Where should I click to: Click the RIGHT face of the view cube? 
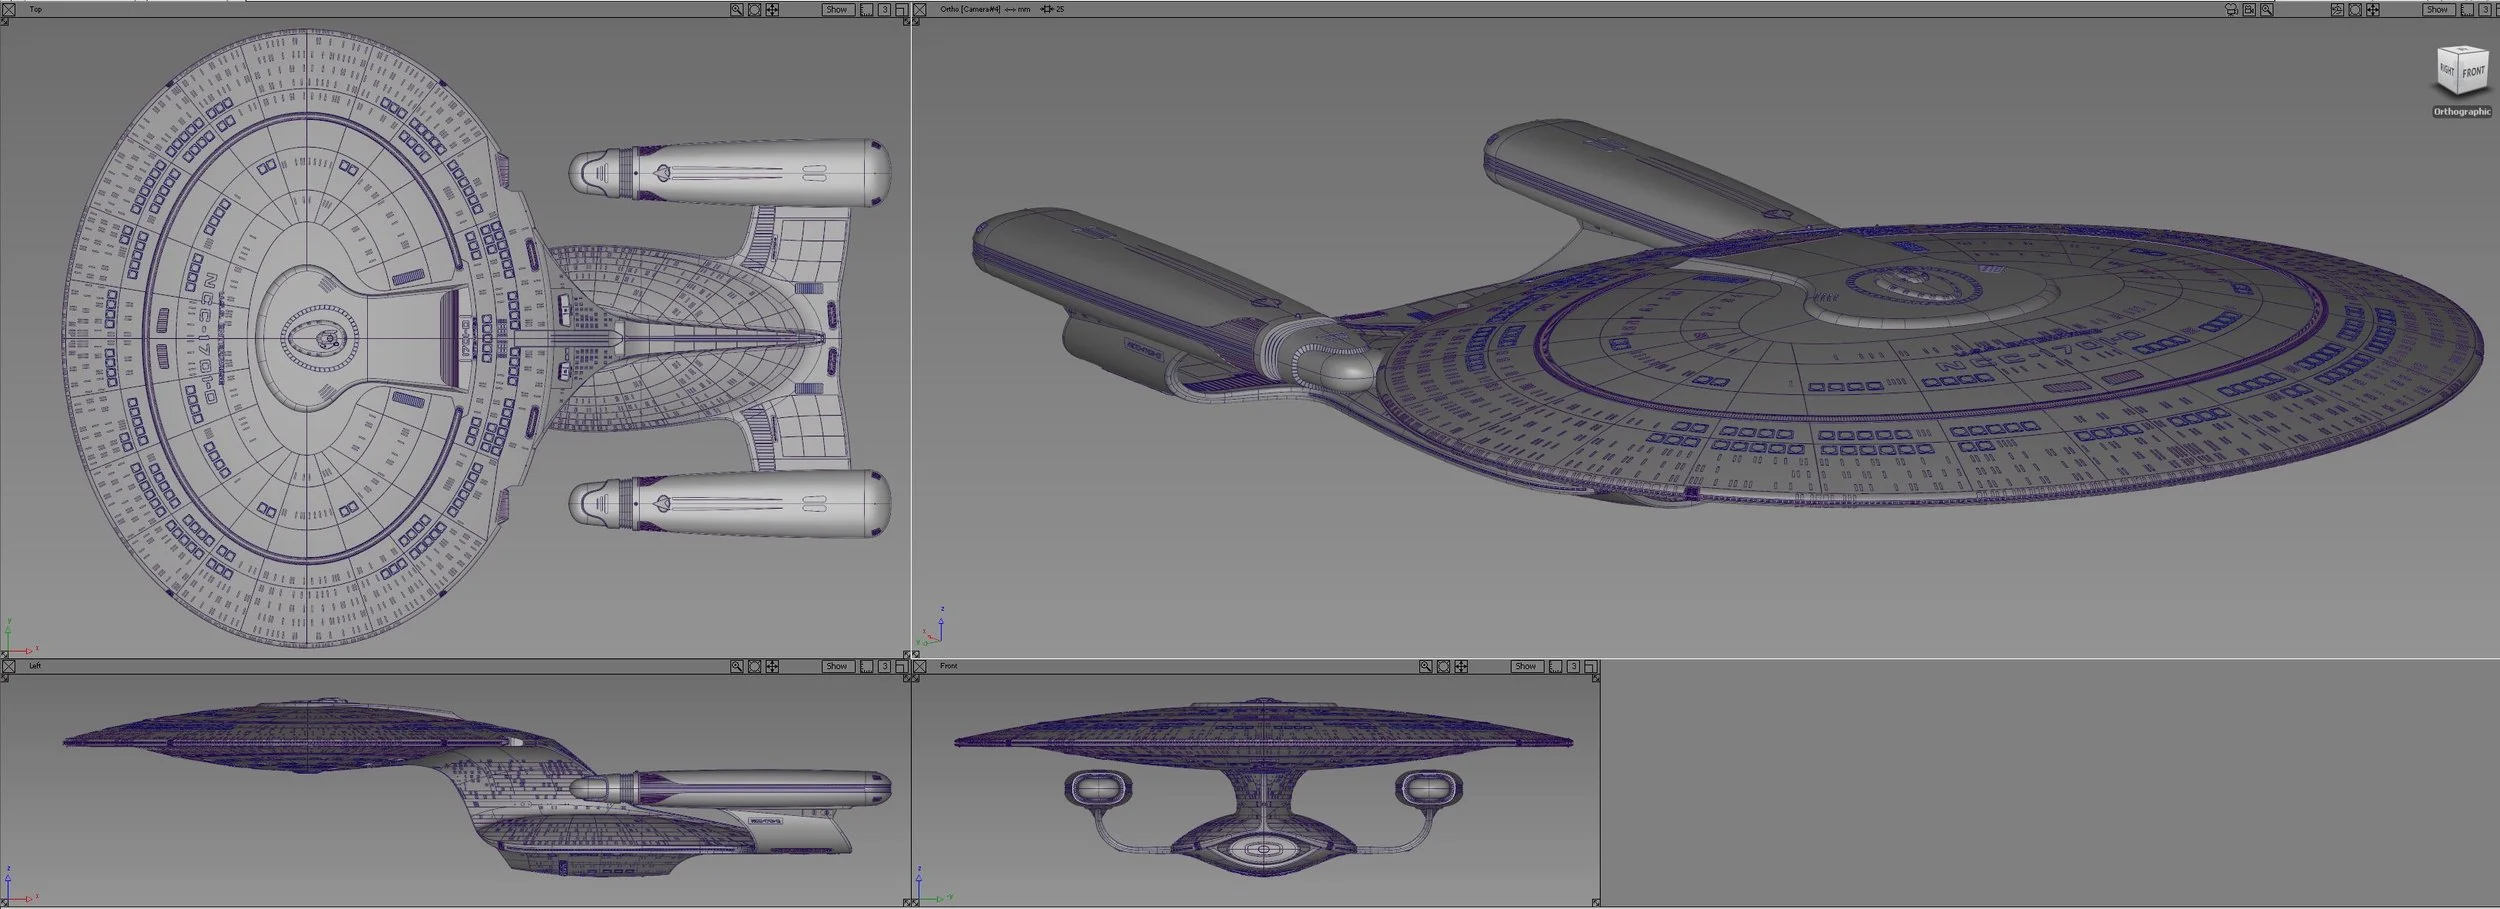point(2447,72)
